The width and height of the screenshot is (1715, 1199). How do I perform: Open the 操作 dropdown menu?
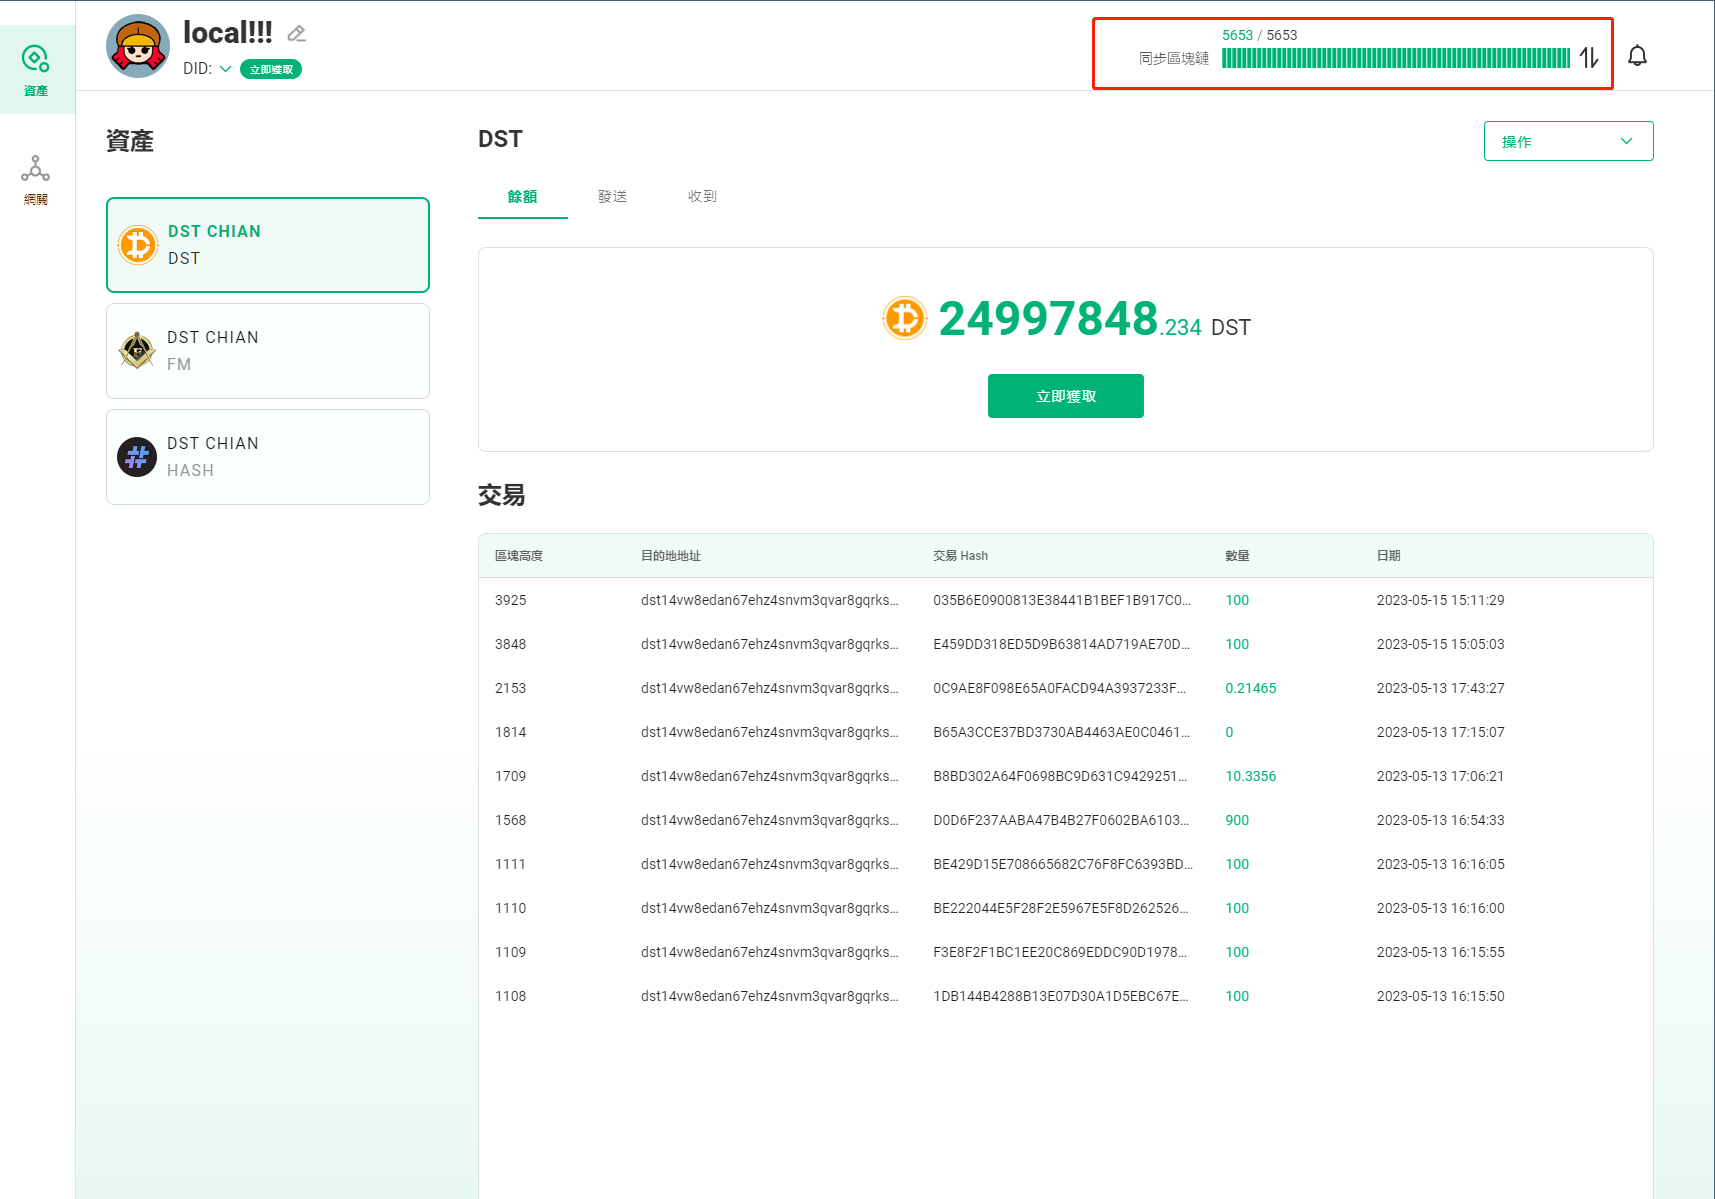click(x=1568, y=141)
